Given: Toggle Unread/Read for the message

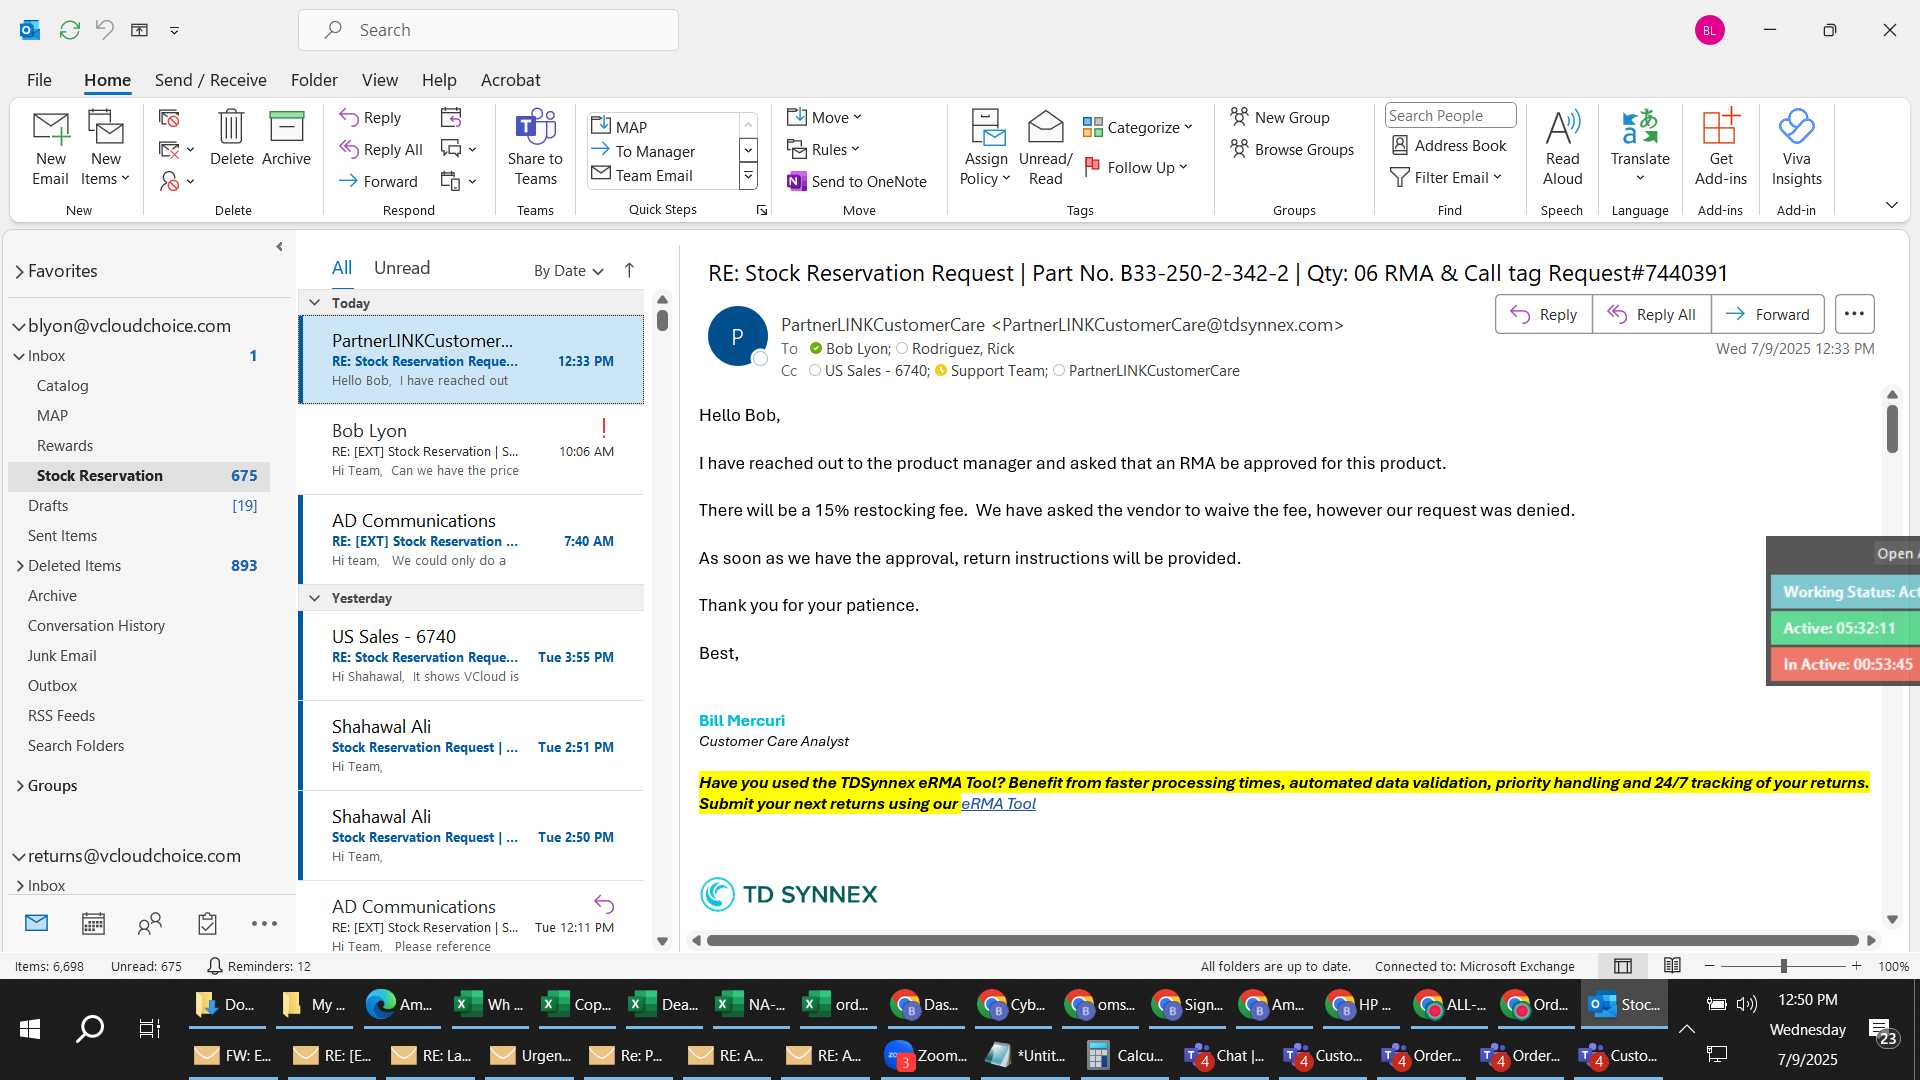Looking at the screenshot, I should [x=1045, y=148].
